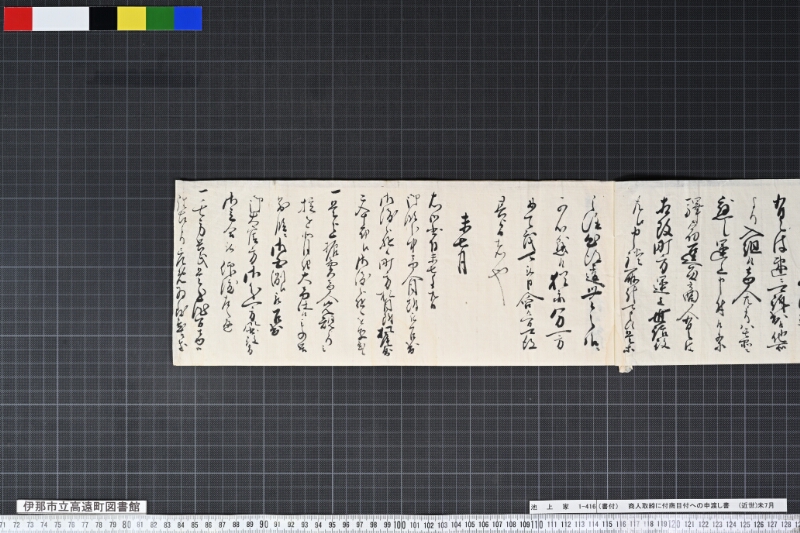Click the I-416 catalog number
Screen dimensions: 800x533
(587, 506)
